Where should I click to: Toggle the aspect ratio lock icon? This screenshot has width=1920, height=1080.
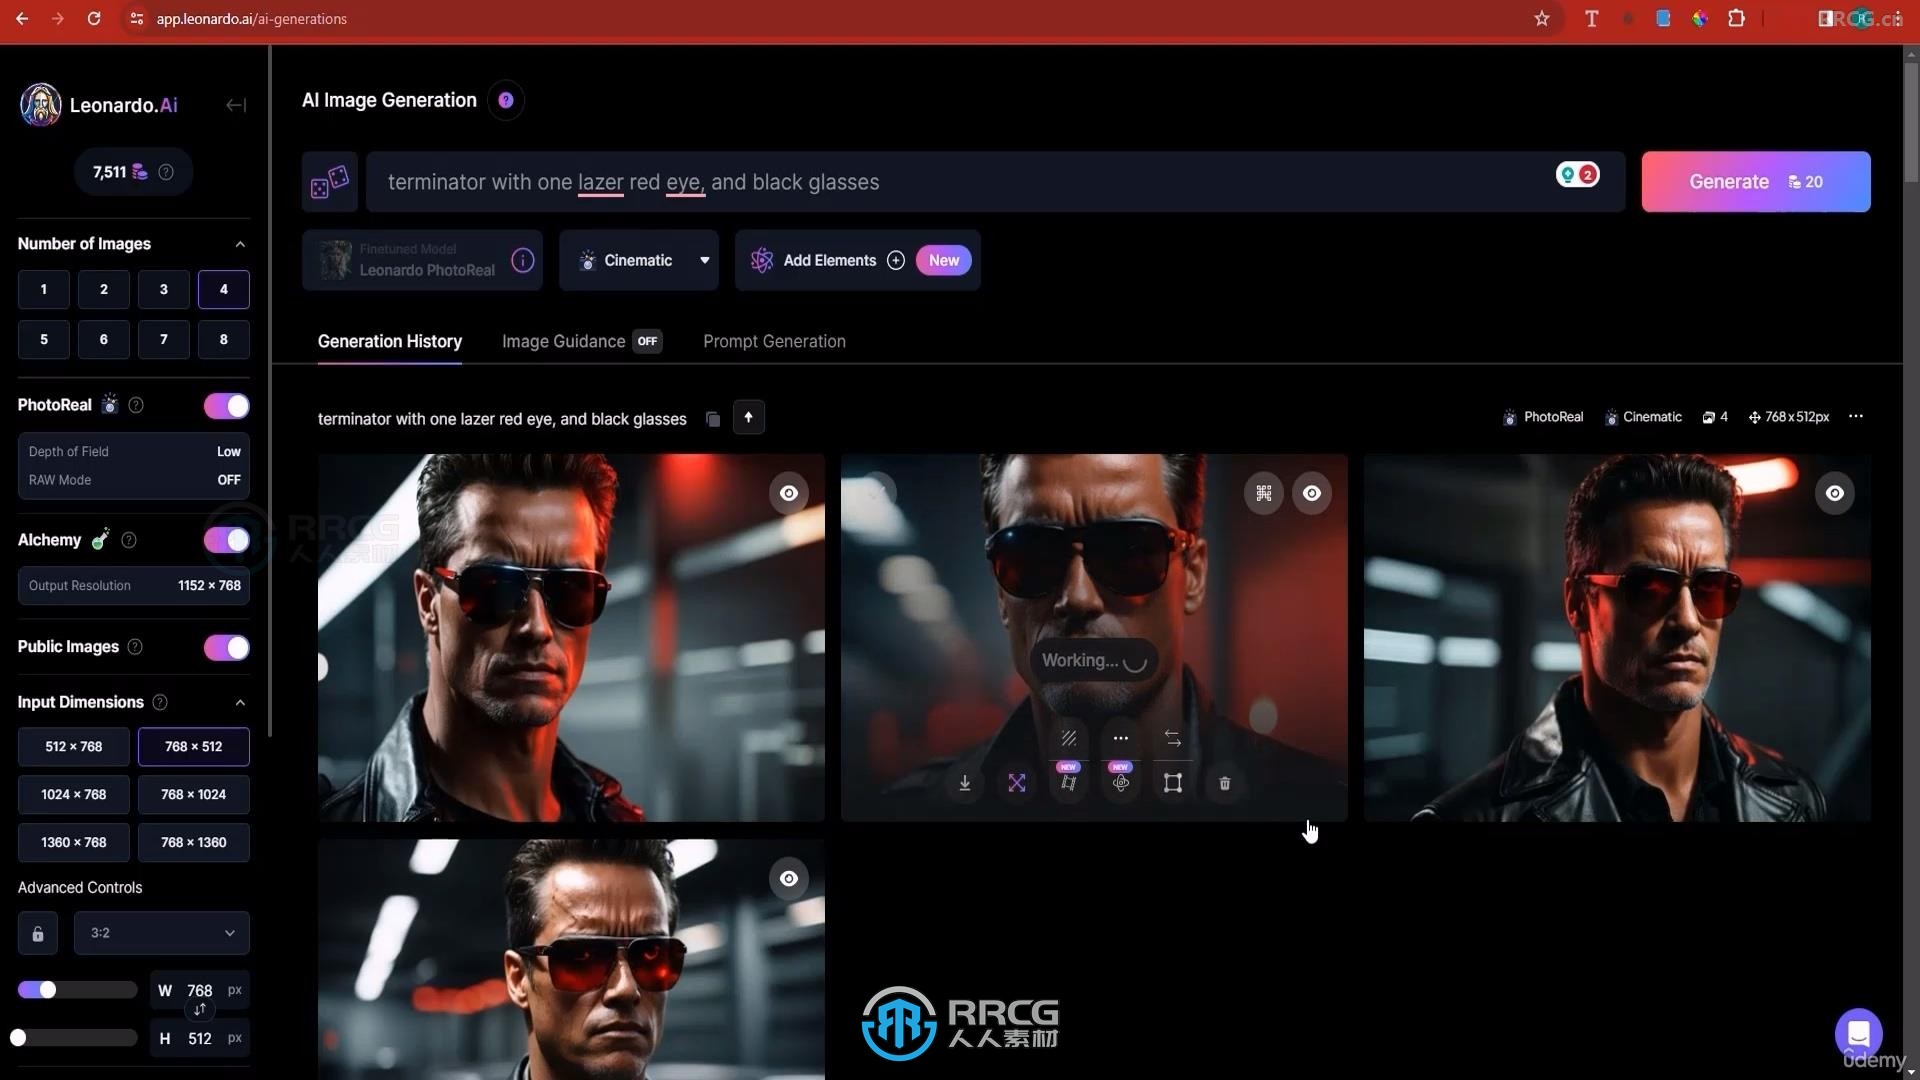point(38,933)
